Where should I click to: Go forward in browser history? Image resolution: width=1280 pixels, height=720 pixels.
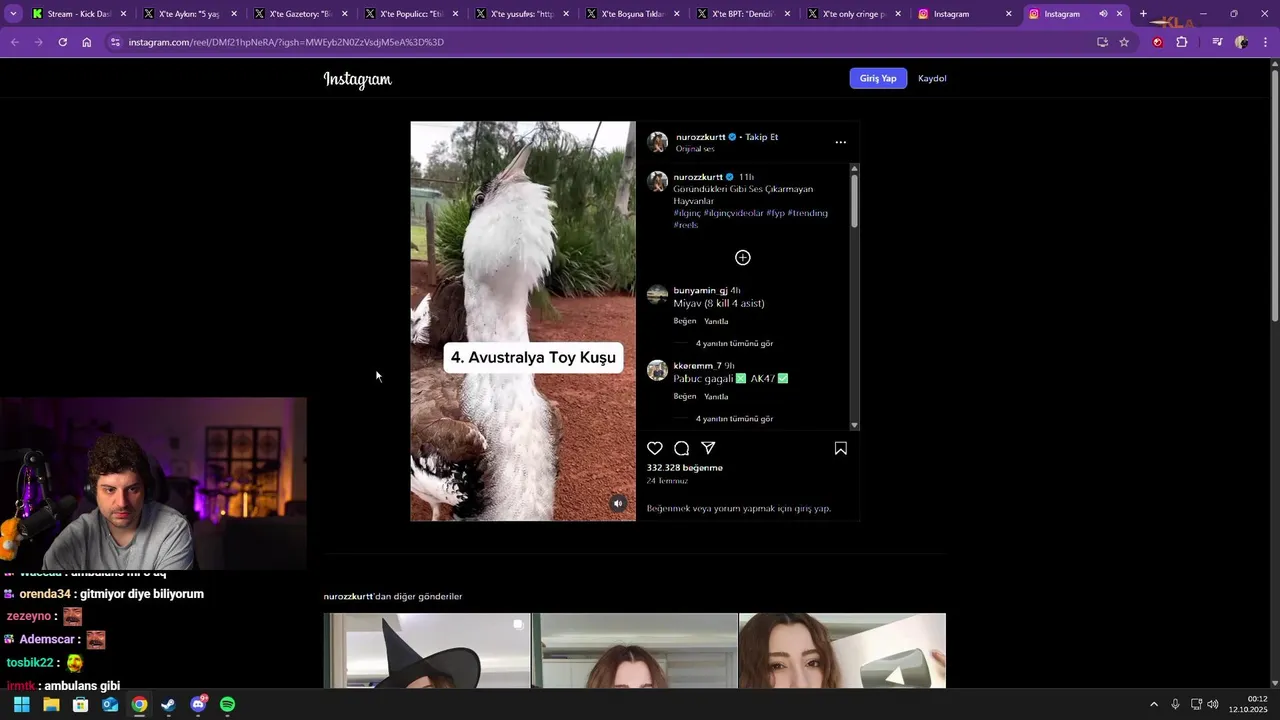(x=38, y=42)
